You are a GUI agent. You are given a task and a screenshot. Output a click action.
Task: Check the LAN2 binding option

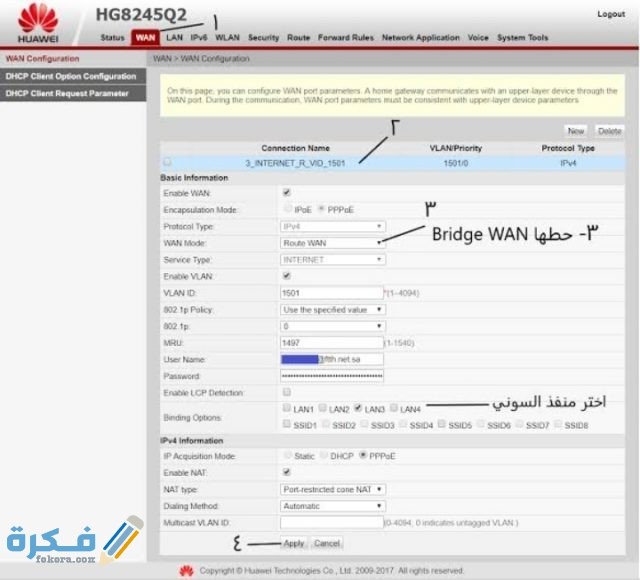322,408
